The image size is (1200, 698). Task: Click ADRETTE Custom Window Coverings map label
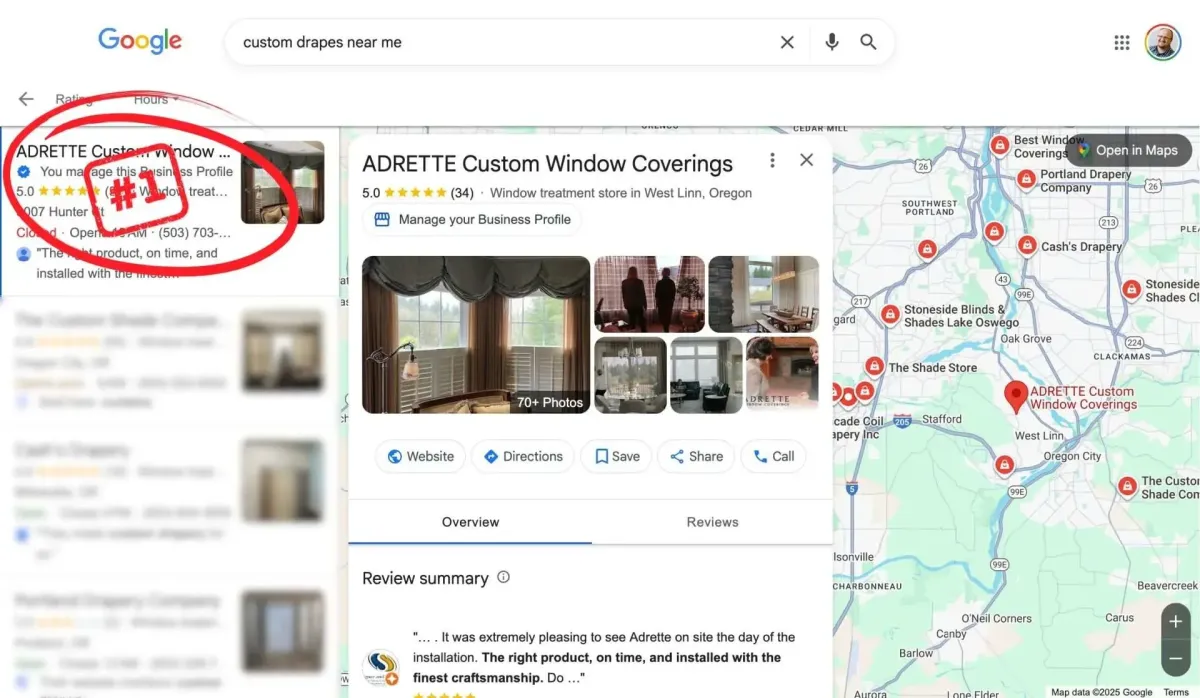(1083, 398)
